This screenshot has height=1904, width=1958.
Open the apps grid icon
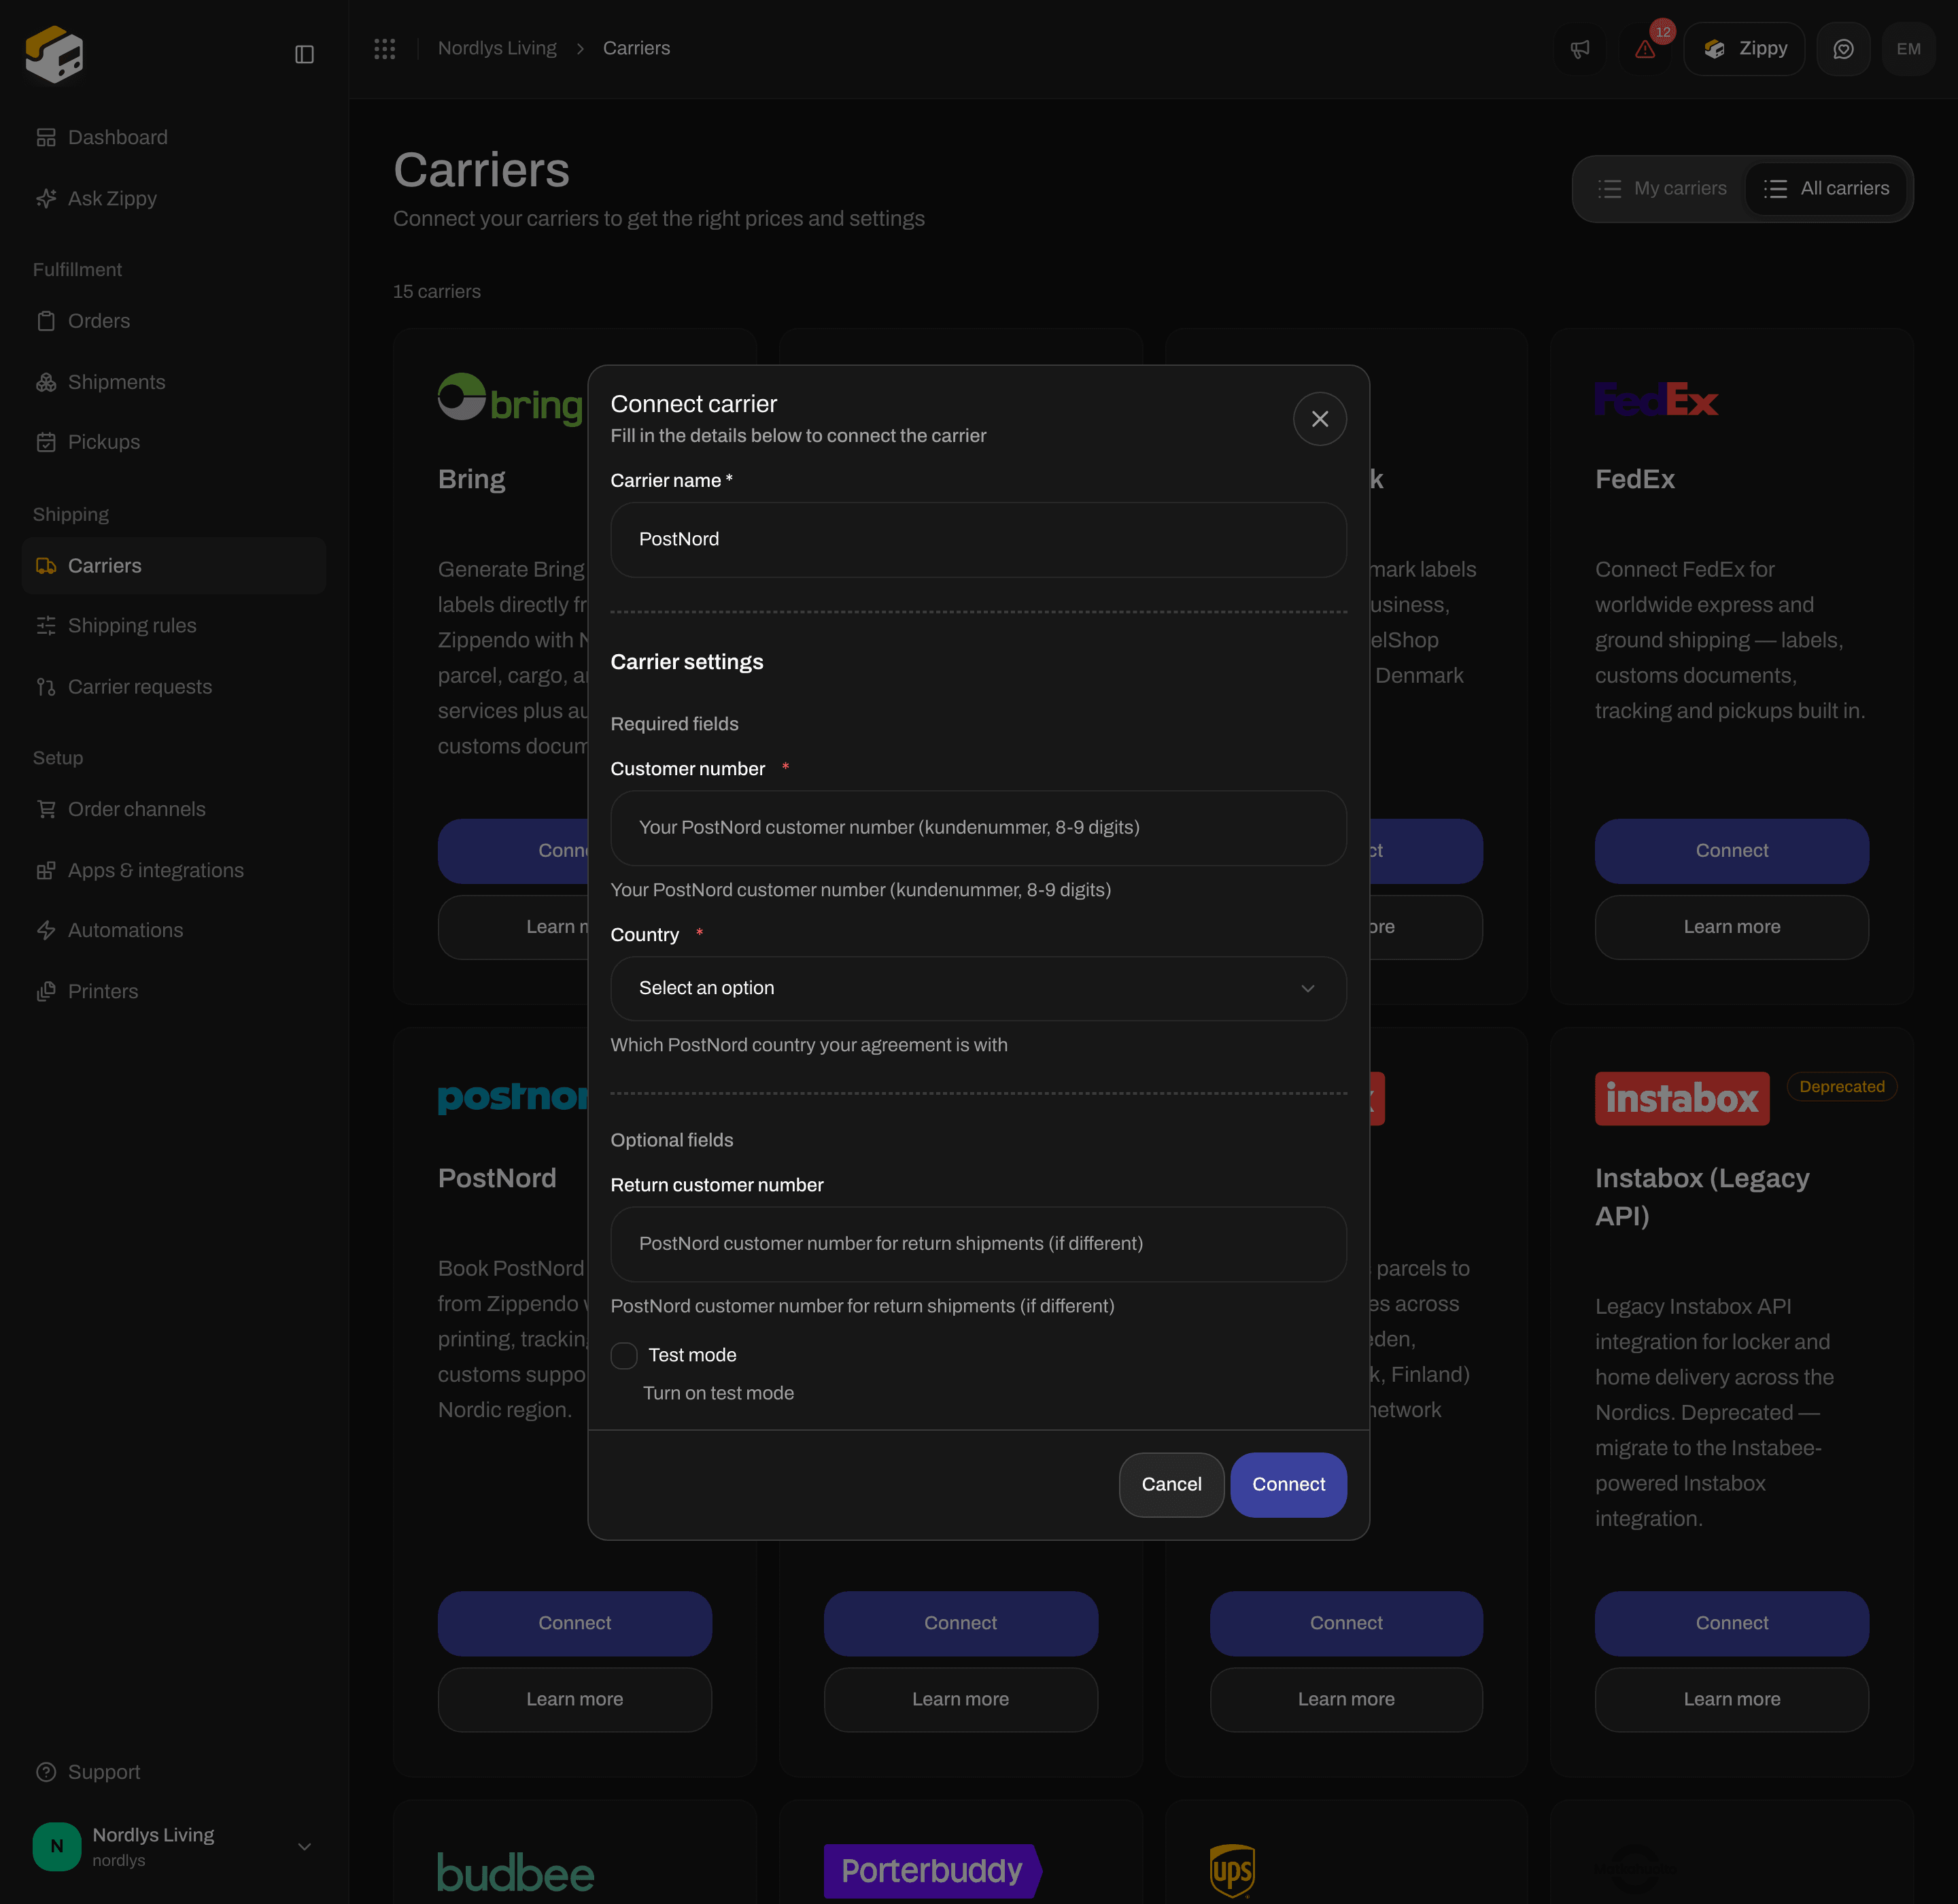pos(385,48)
